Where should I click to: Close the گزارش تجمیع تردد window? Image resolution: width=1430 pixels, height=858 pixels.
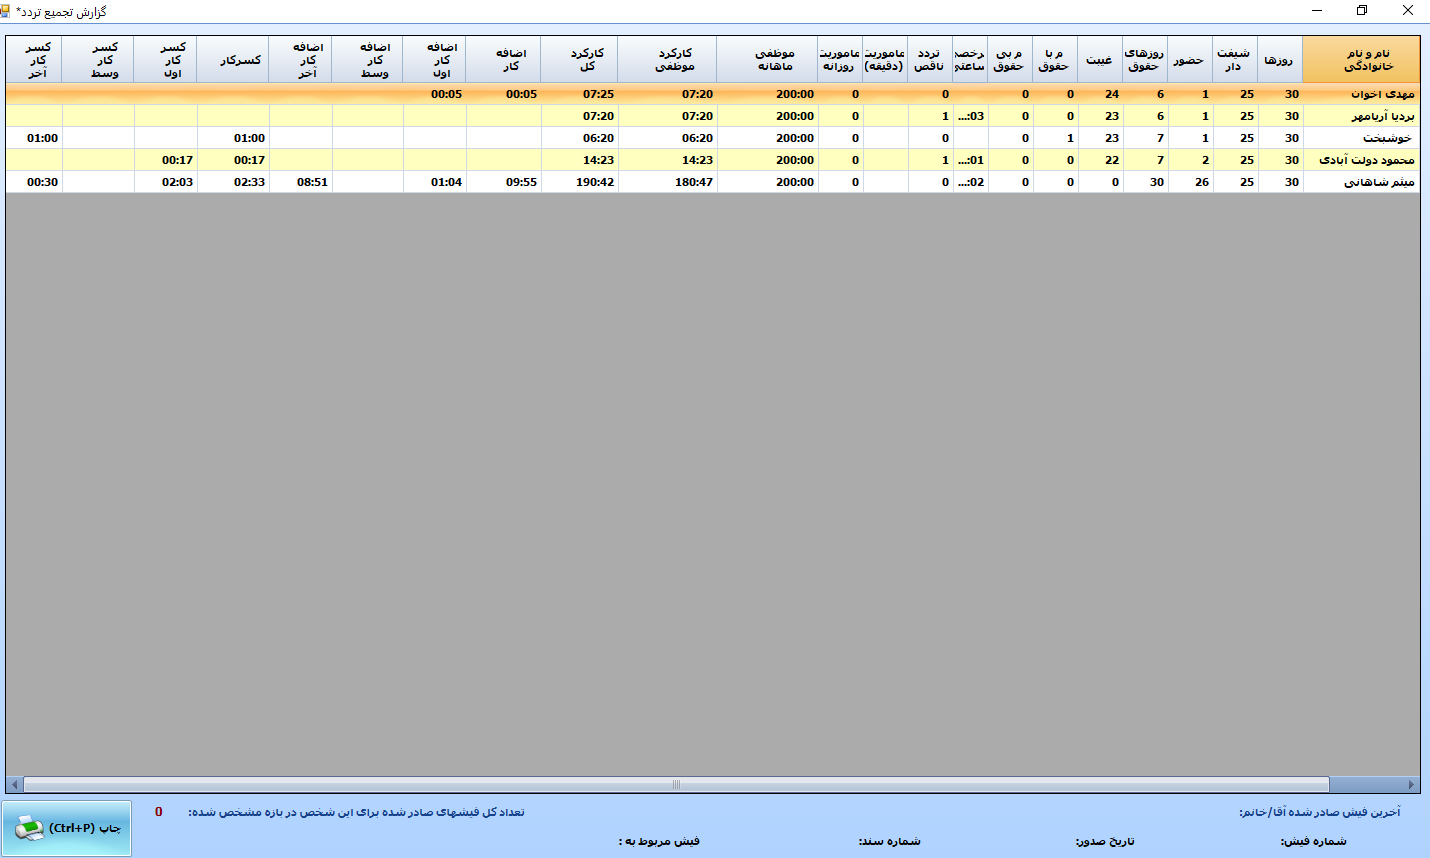point(1407,11)
